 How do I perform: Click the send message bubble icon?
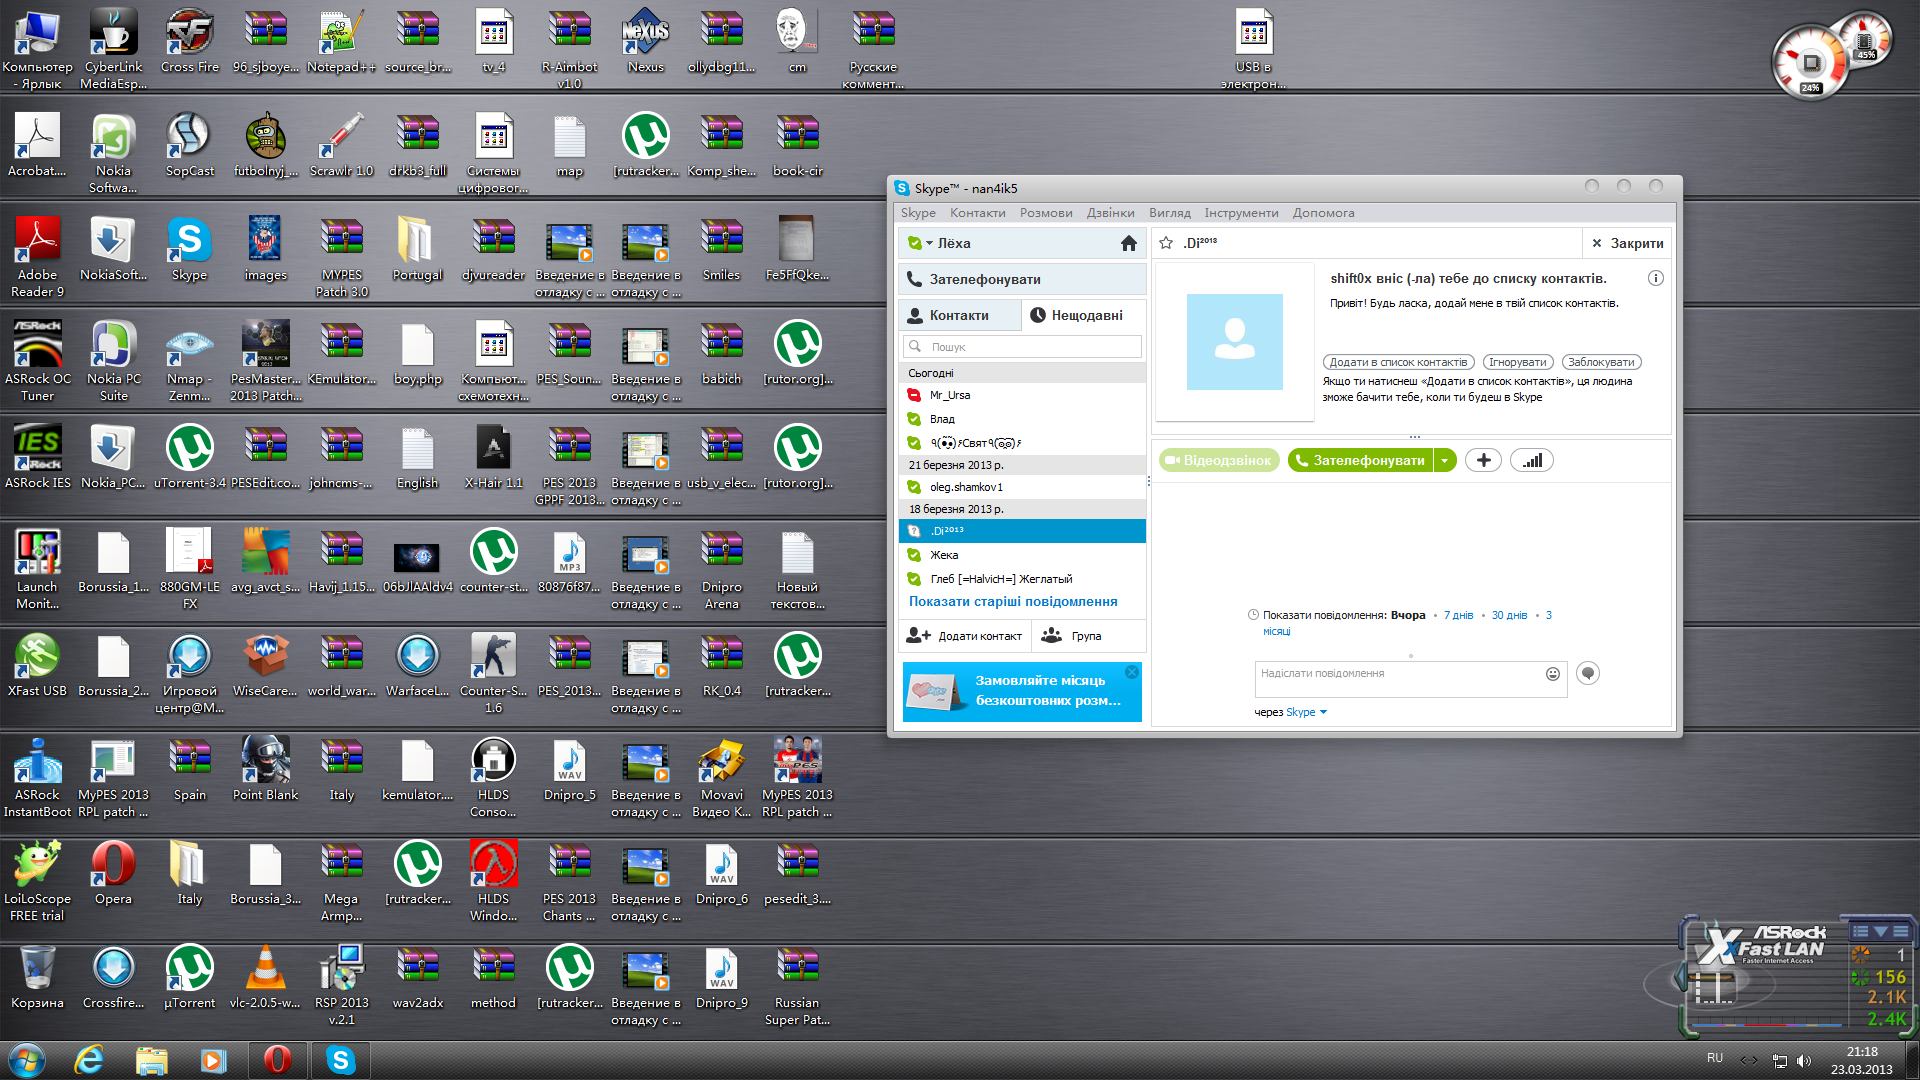pos(1587,673)
